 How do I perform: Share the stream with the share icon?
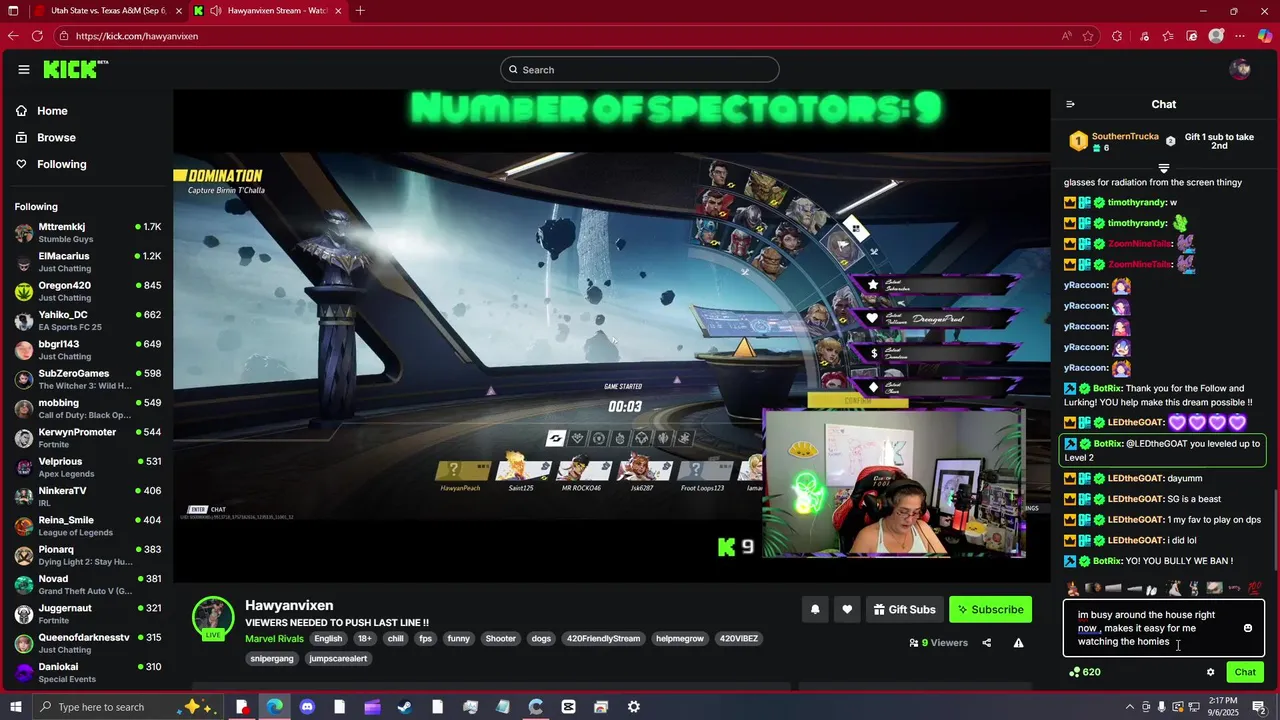coord(987,643)
